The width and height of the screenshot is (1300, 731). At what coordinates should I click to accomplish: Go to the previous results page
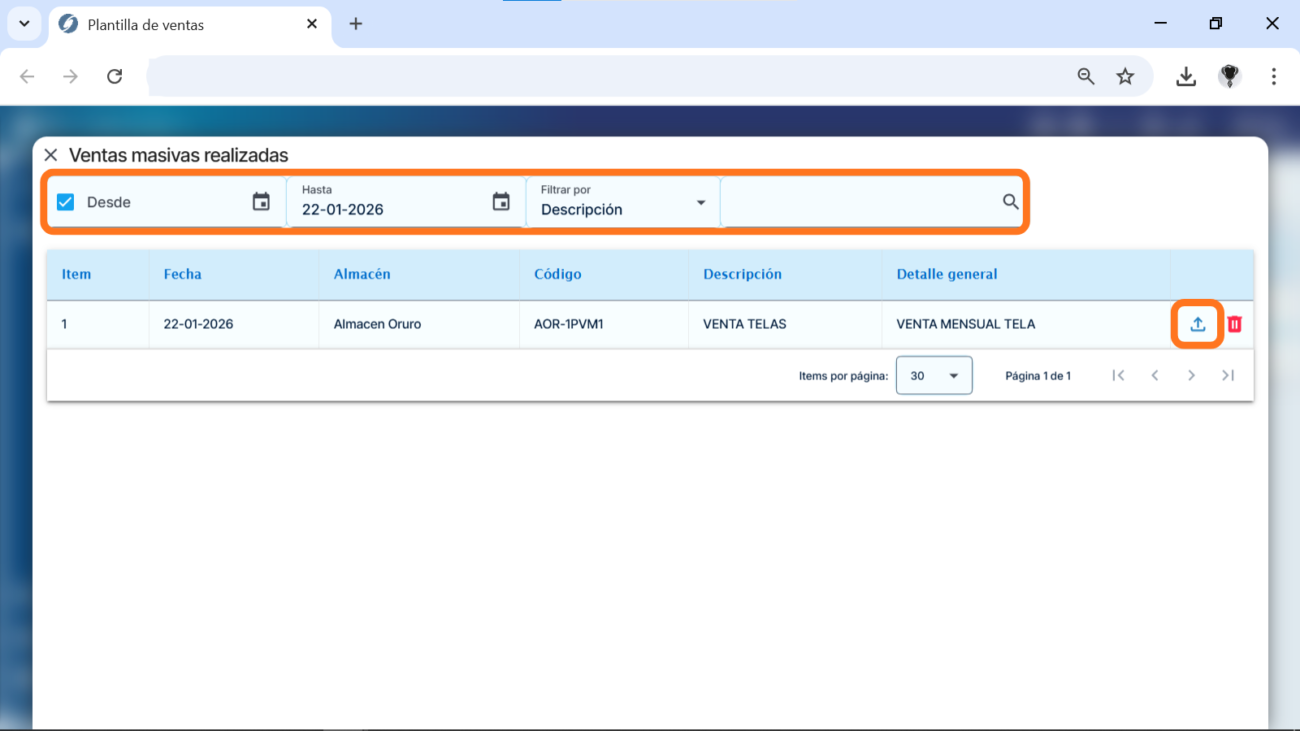coord(1155,375)
